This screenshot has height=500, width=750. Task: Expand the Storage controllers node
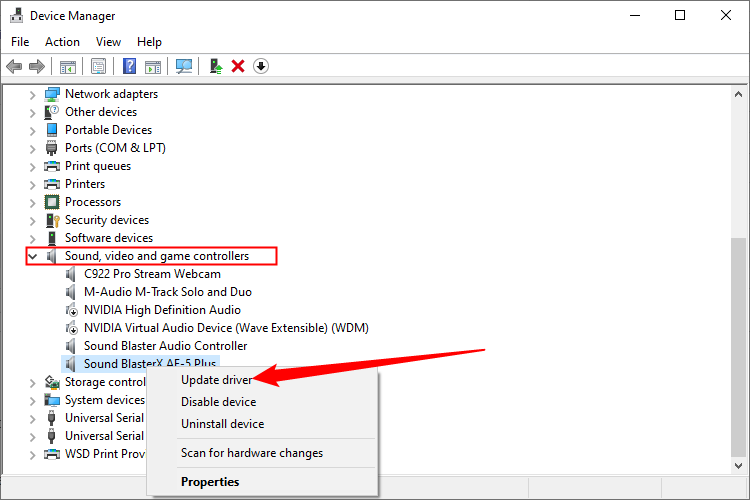32,383
